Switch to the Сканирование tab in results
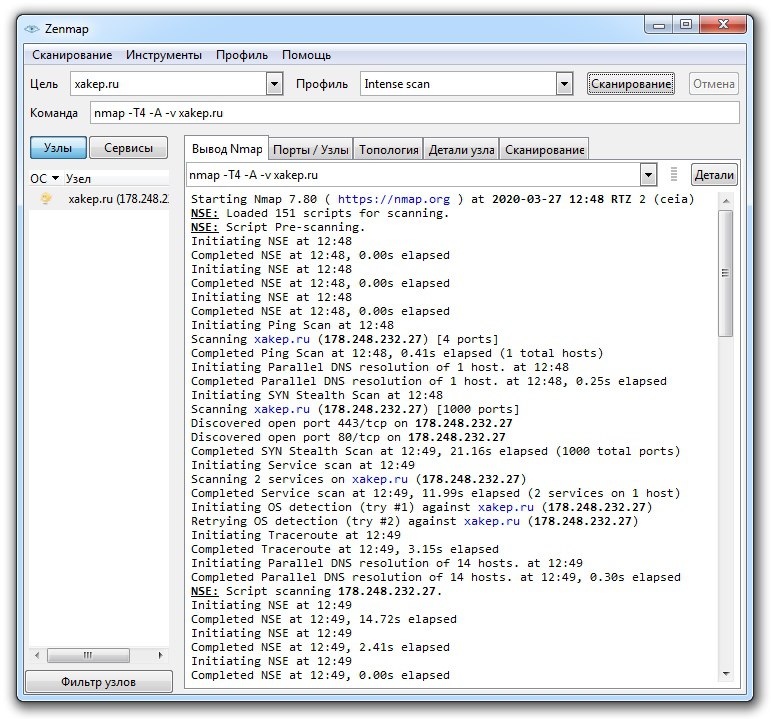The image size is (773, 719). (x=544, y=149)
